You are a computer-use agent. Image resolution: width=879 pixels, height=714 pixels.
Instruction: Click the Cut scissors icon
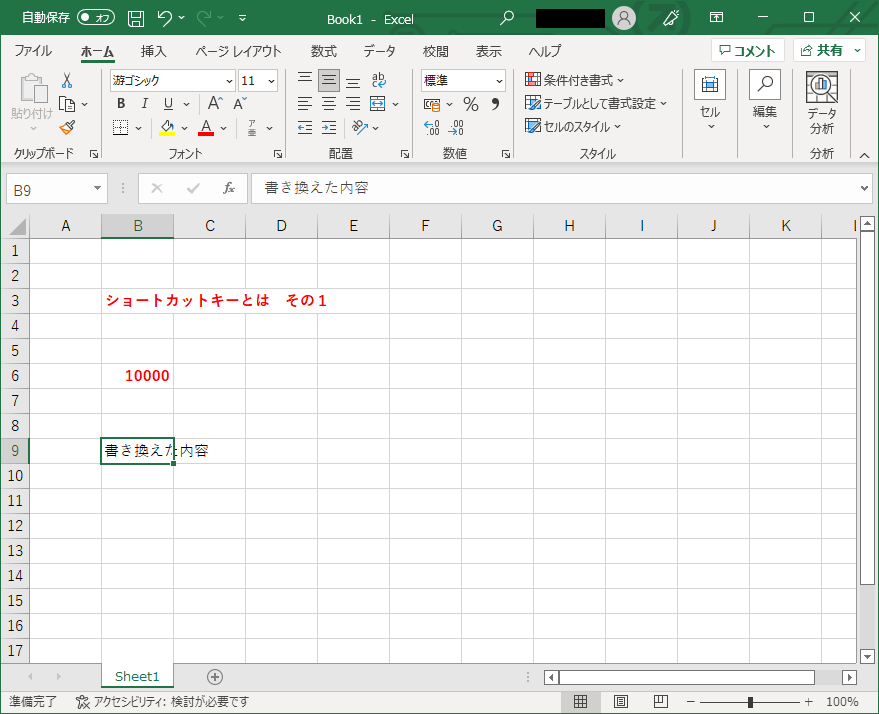tap(67, 81)
